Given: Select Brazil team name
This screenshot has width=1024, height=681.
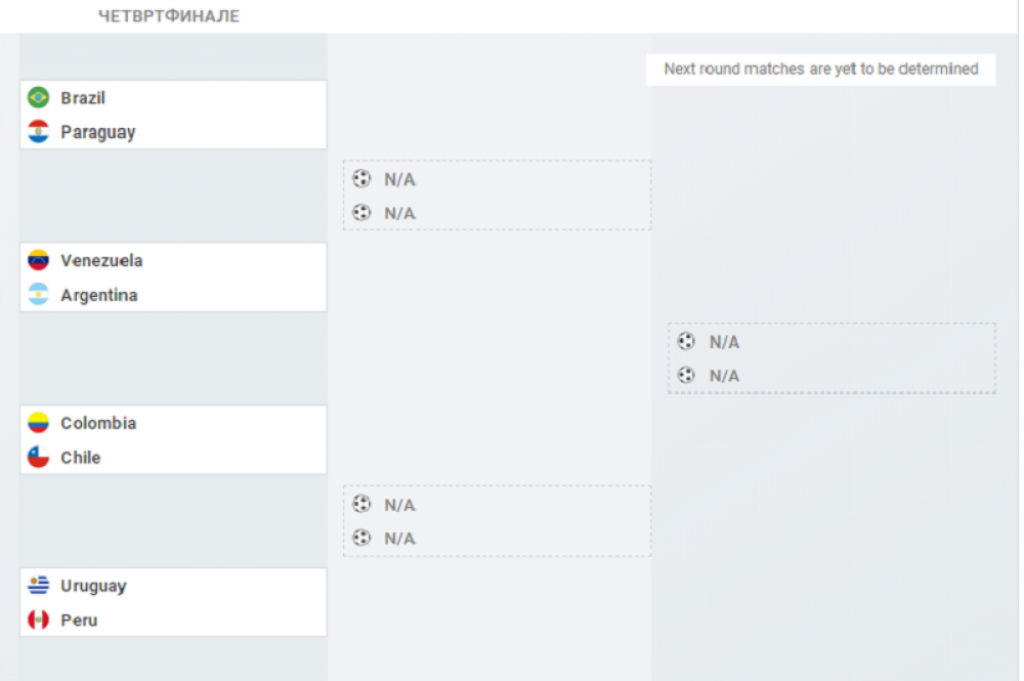Looking at the screenshot, I should [83, 98].
